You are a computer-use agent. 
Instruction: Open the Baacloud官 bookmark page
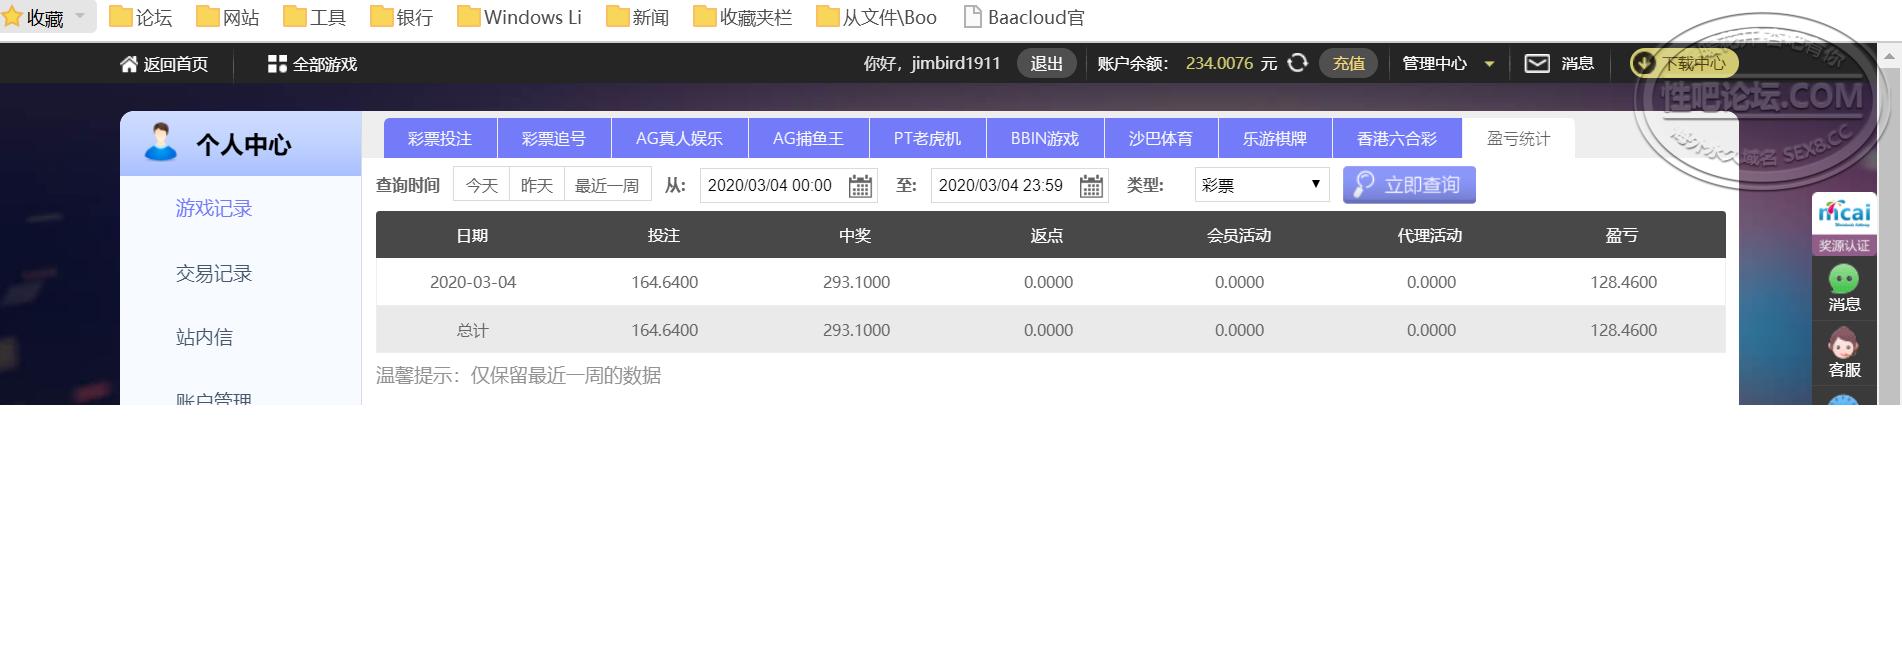[1023, 17]
